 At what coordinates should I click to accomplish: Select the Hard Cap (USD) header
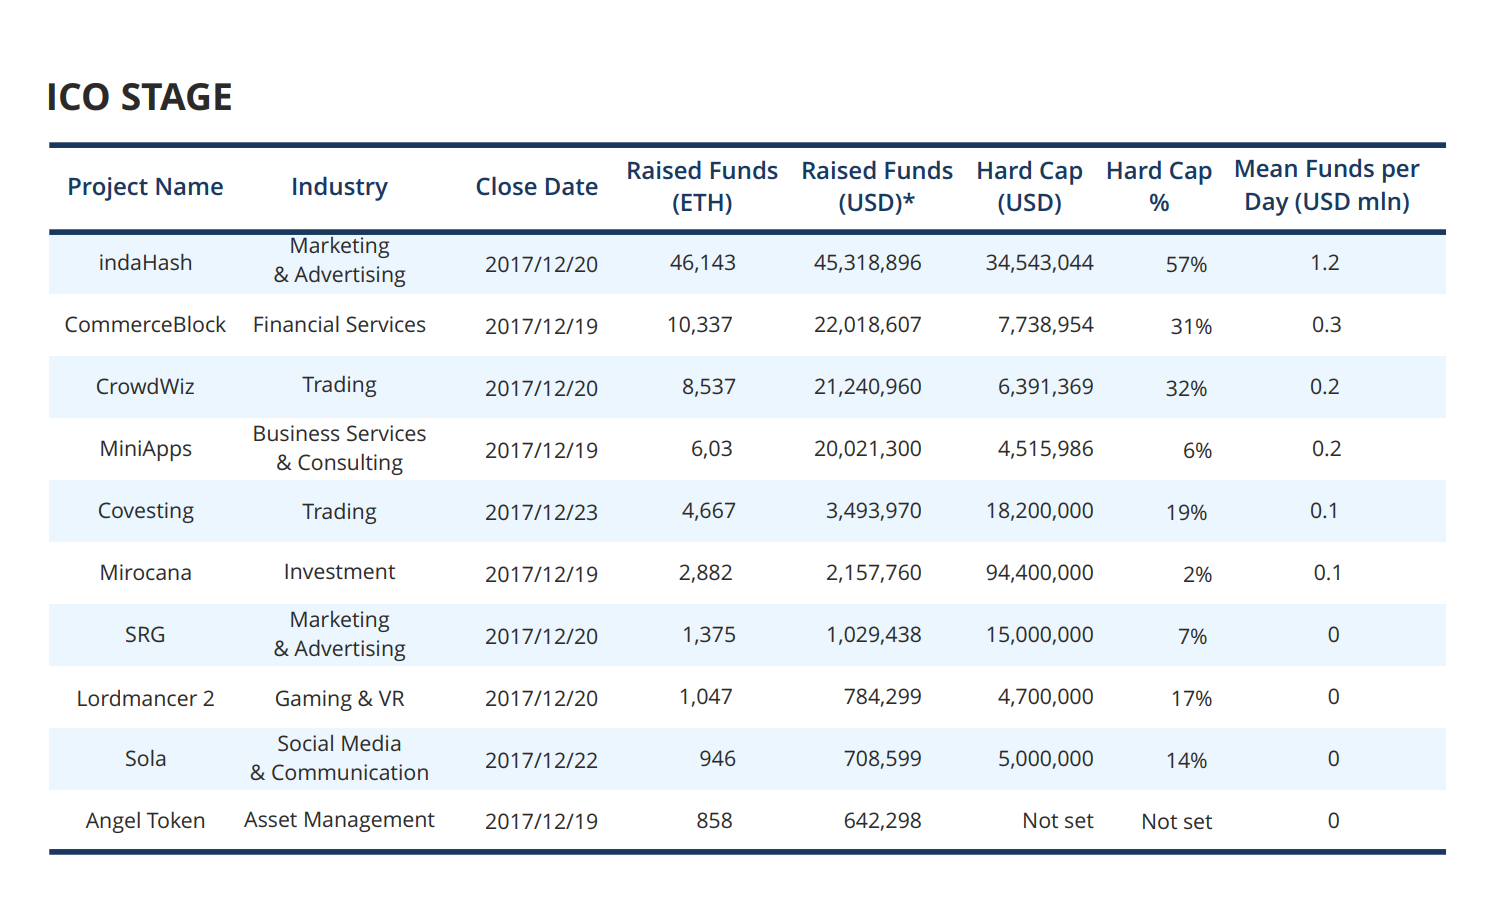click(x=1030, y=187)
